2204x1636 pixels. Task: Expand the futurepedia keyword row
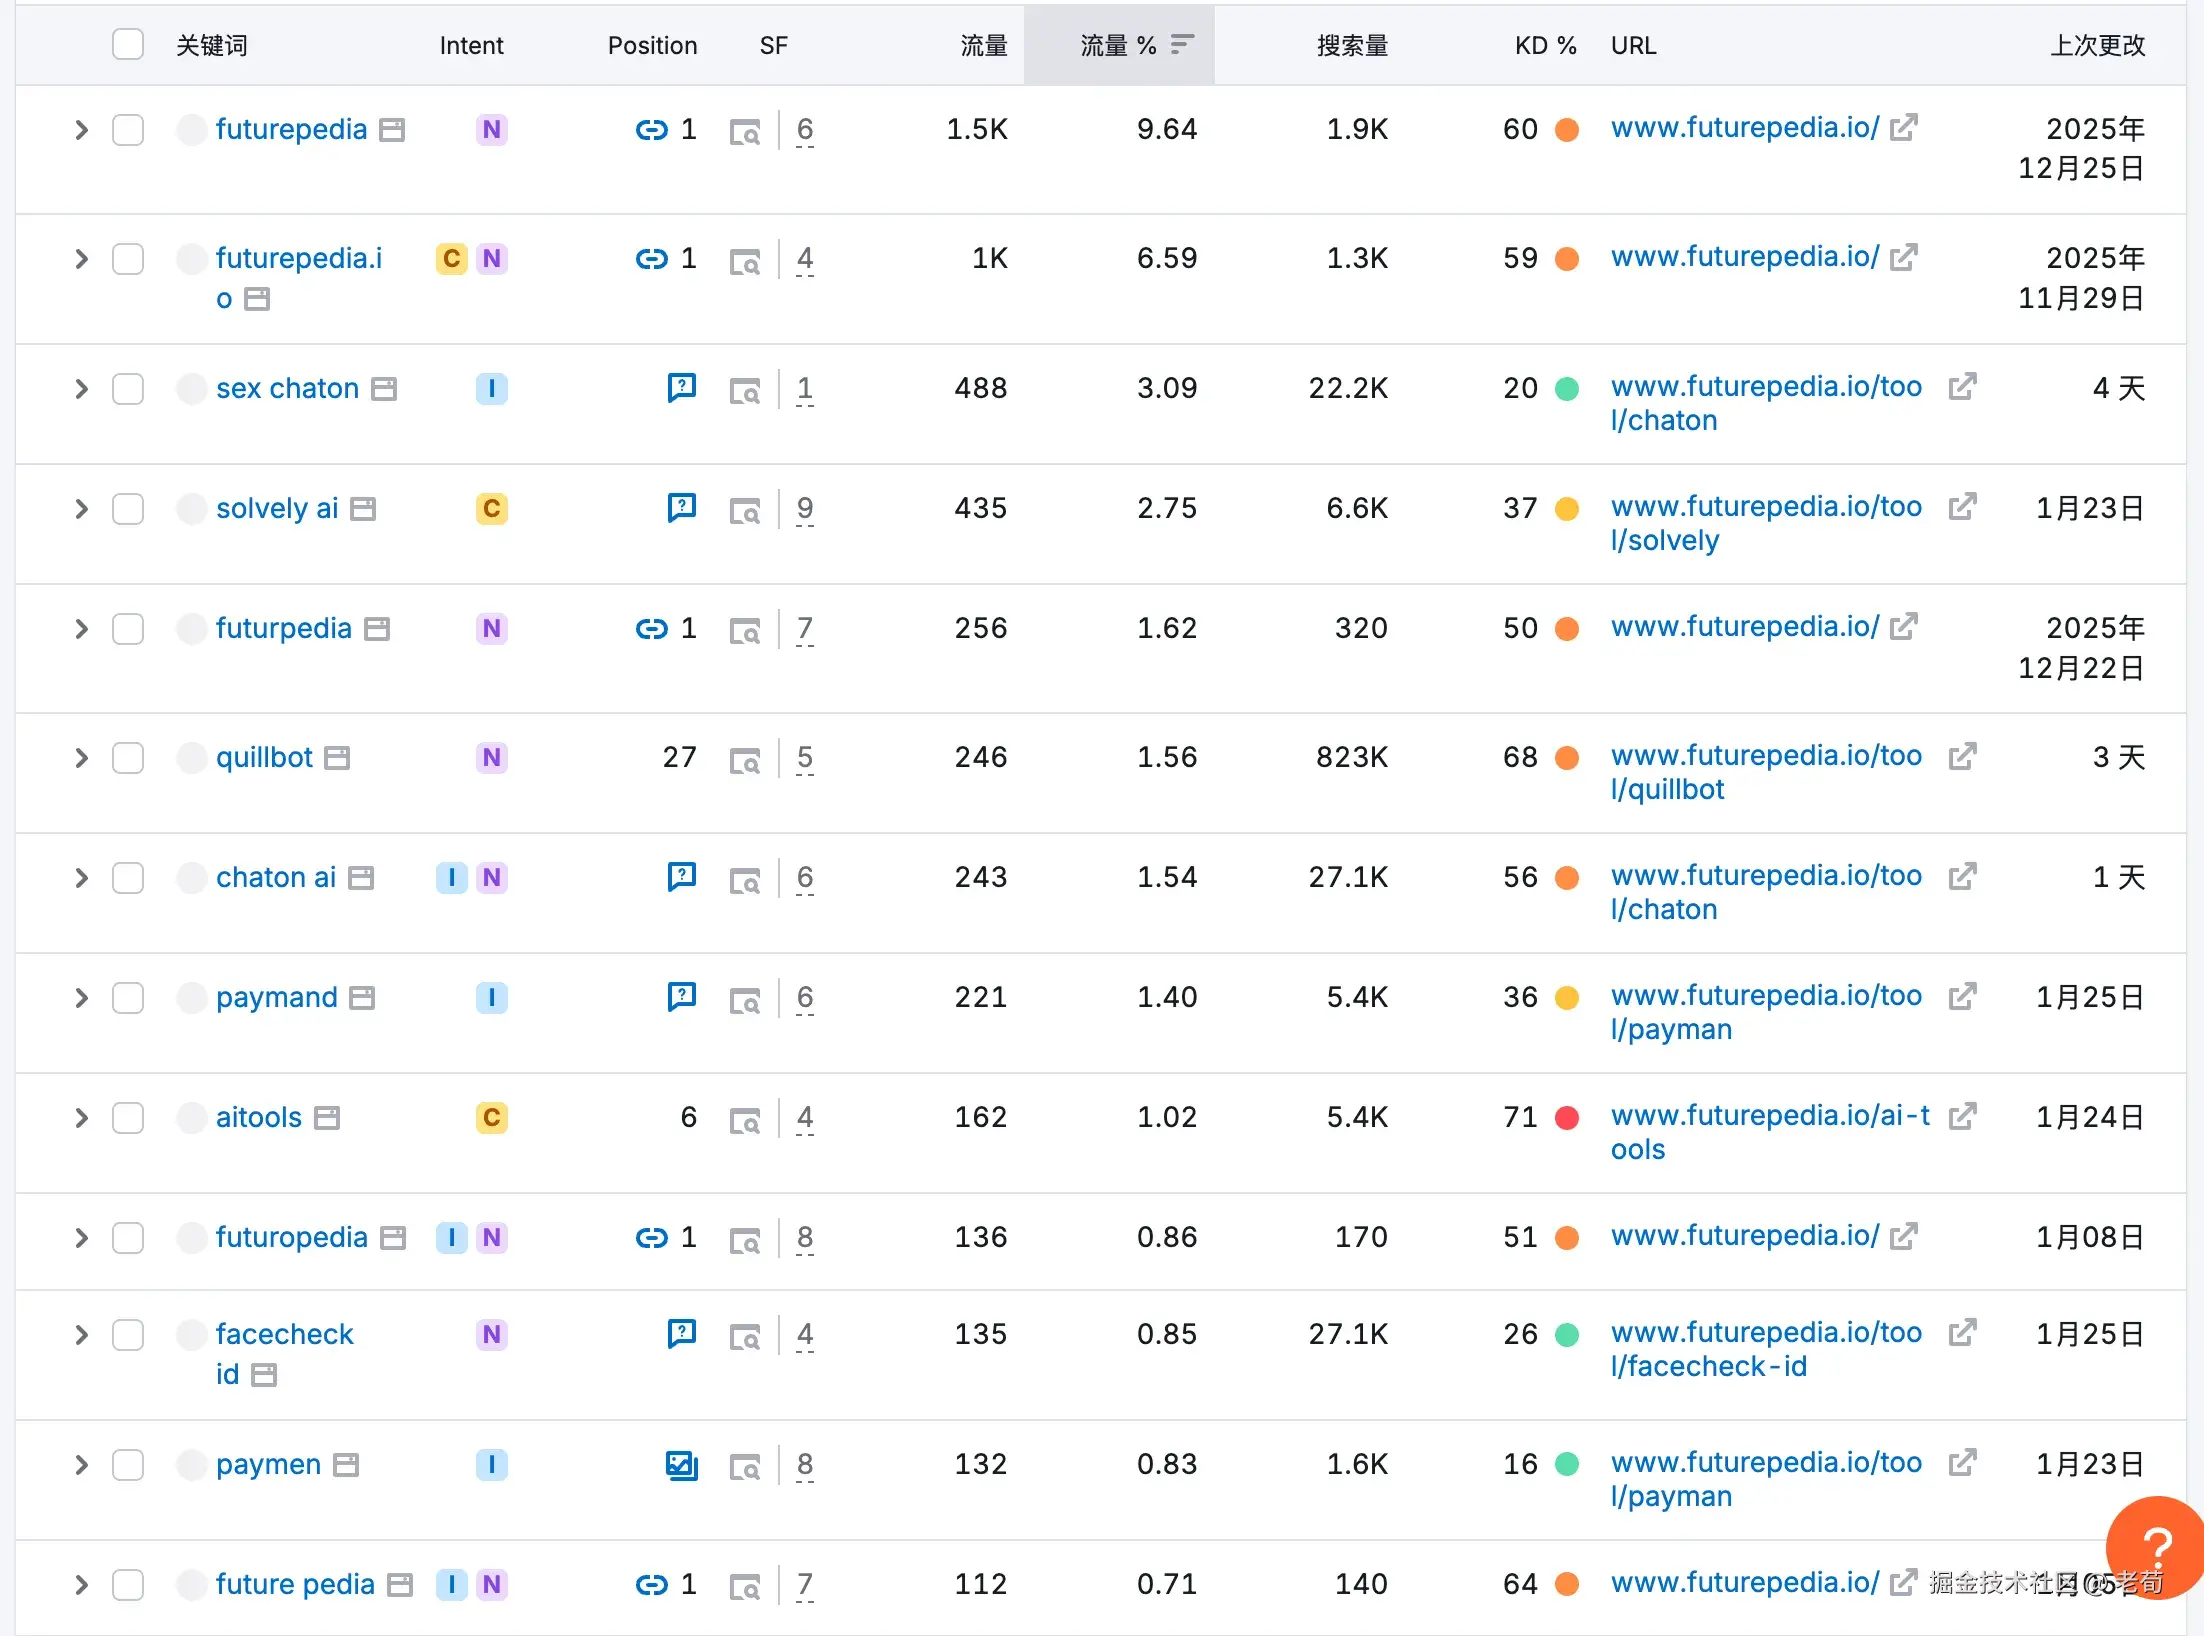pyautogui.click(x=81, y=130)
